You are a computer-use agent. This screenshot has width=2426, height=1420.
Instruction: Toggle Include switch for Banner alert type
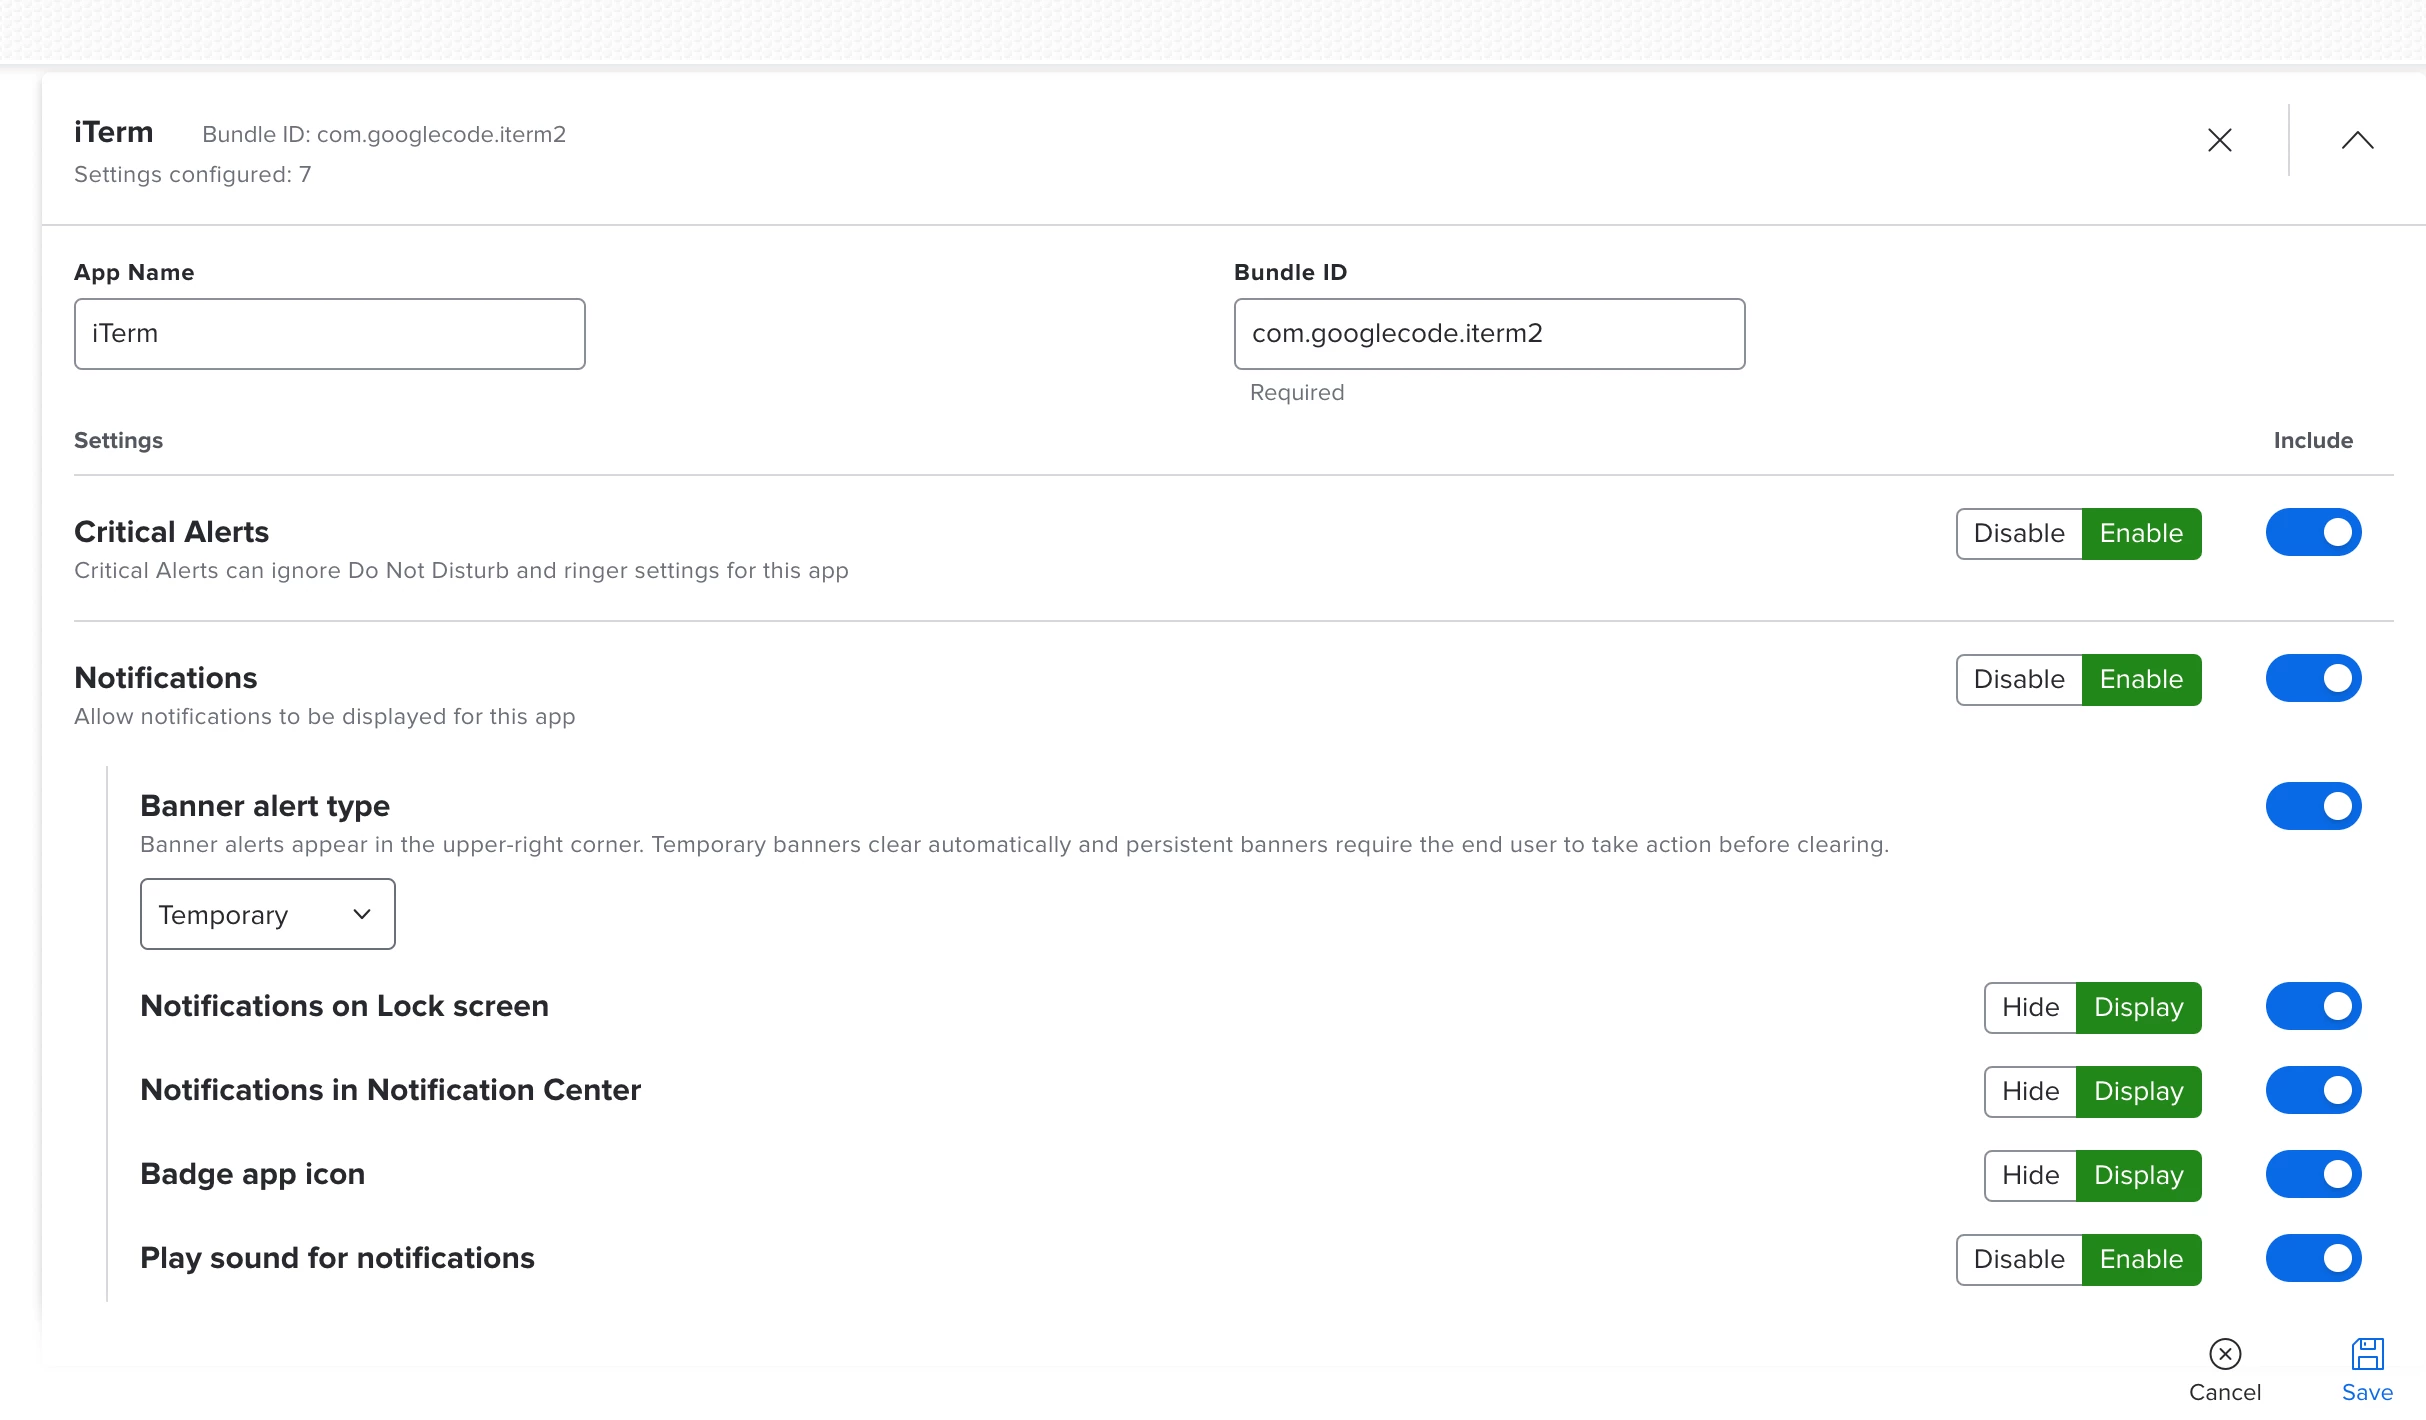point(2314,806)
